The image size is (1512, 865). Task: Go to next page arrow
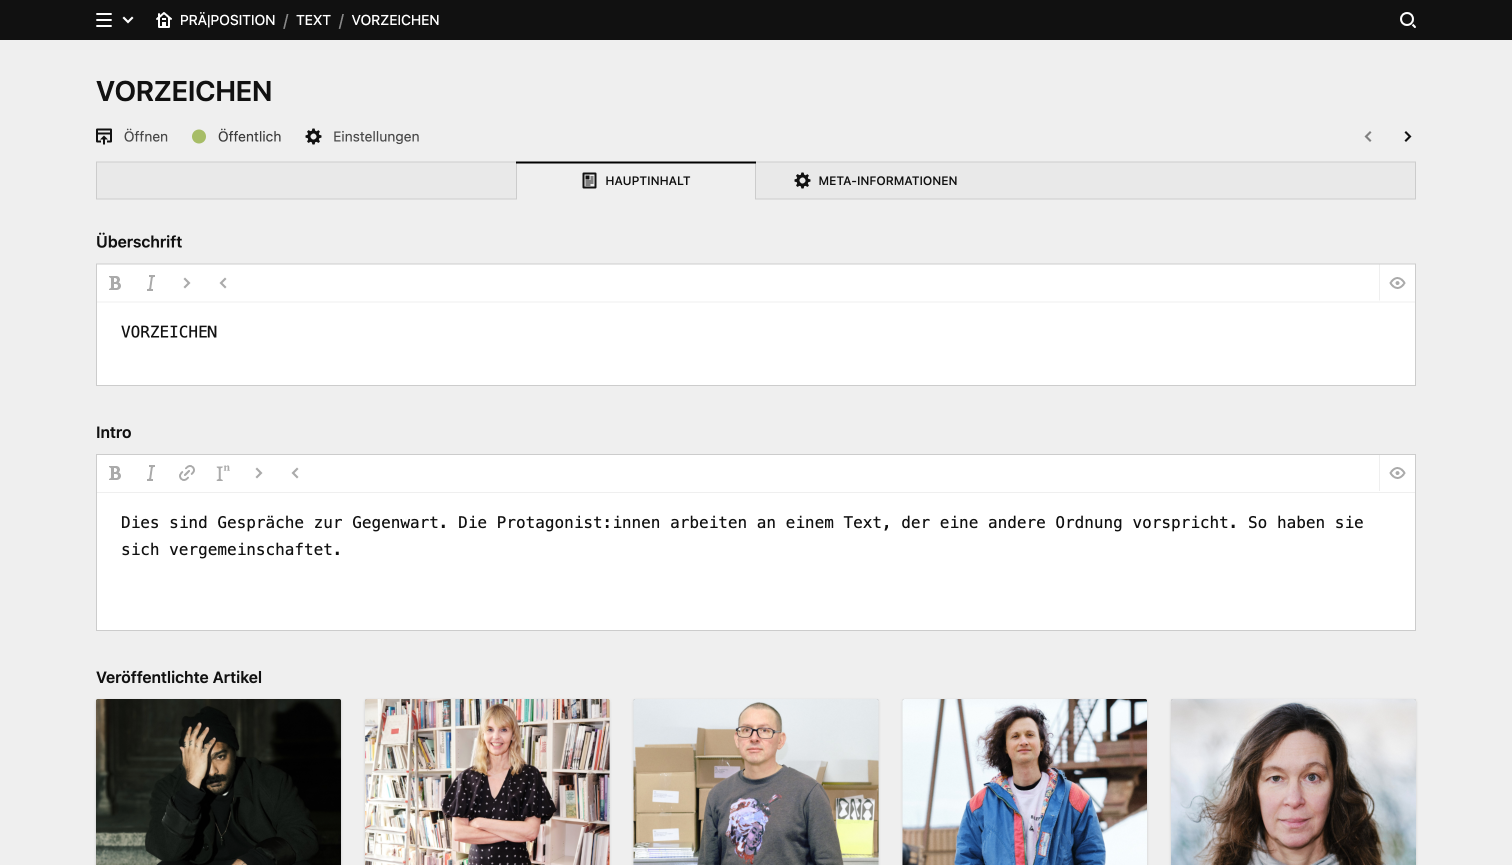(x=1407, y=137)
